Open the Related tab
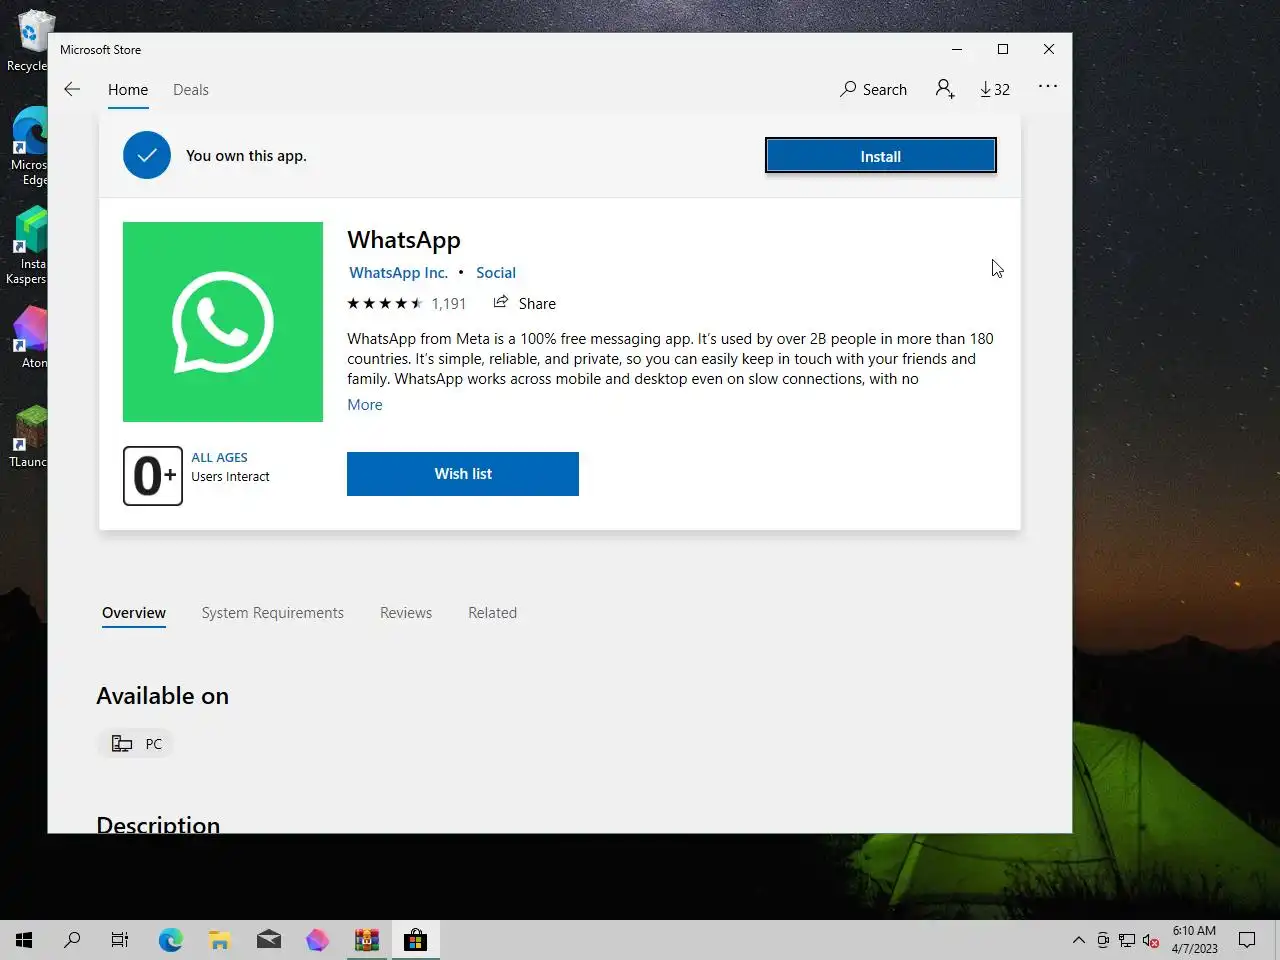Screen dimensions: 1280x960 pos(493,613)
